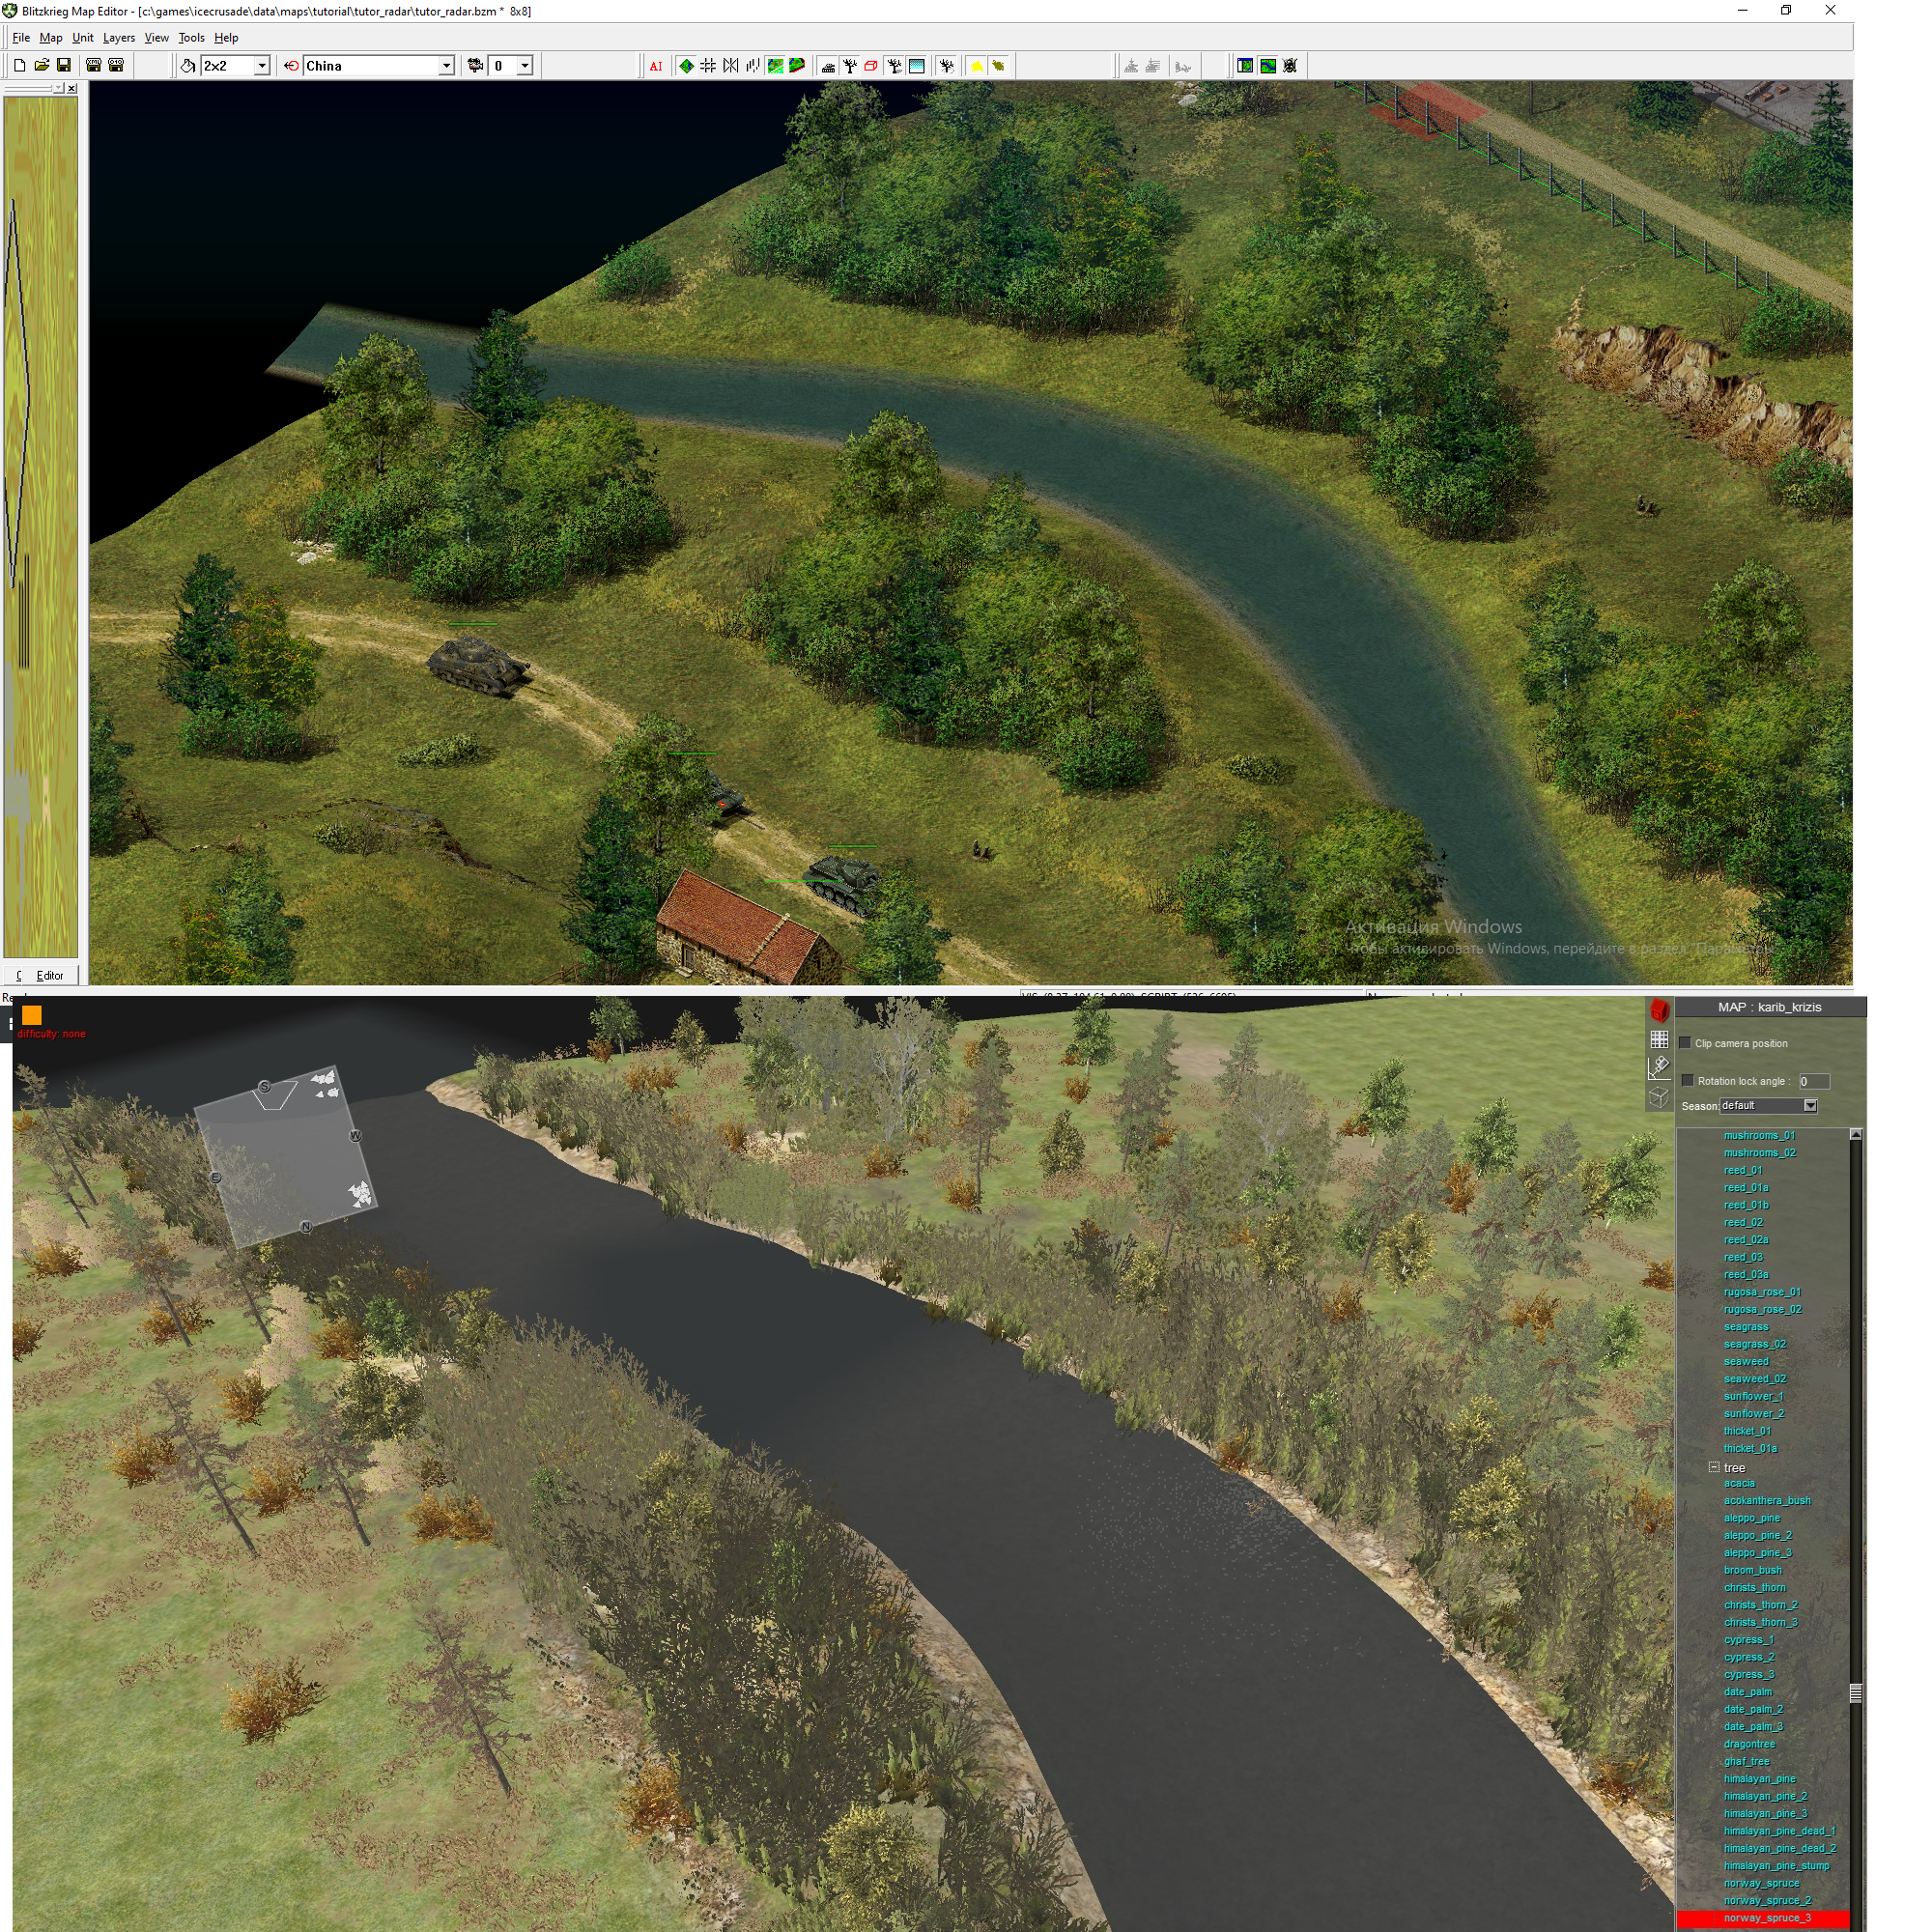This screenshot has height=1932, width=1932.
Task: Enable Clip camera position checkbox
Action: coord(1685,1043)
